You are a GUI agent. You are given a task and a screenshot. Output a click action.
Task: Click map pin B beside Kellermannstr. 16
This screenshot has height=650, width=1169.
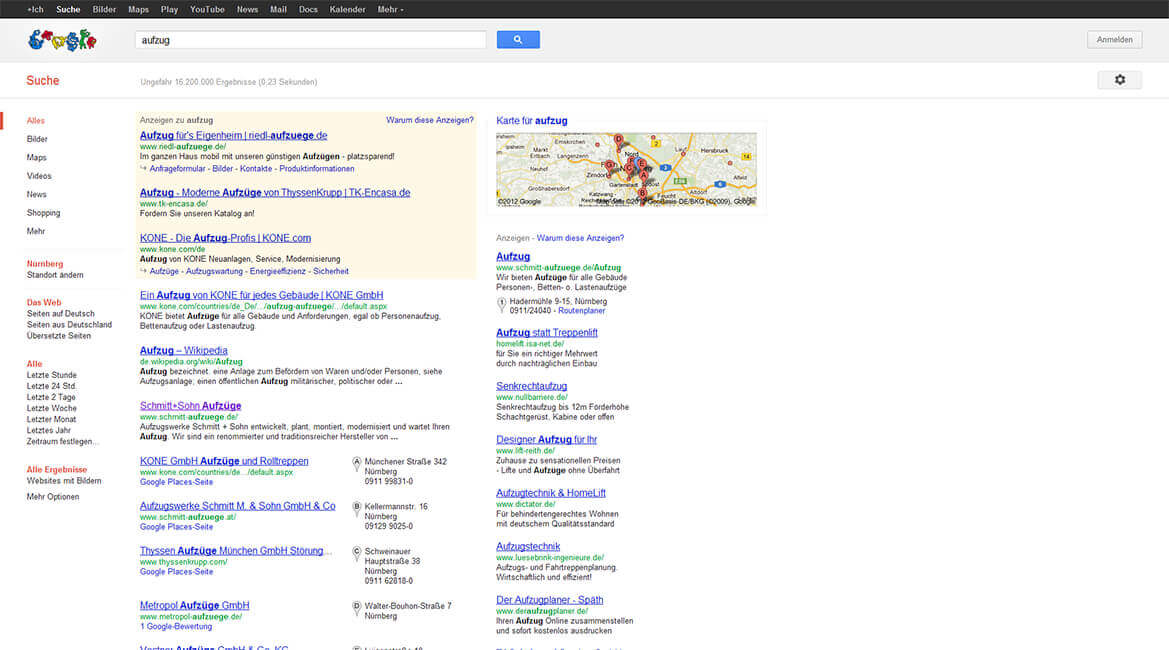pyautogui.click(x=356, y=508)
